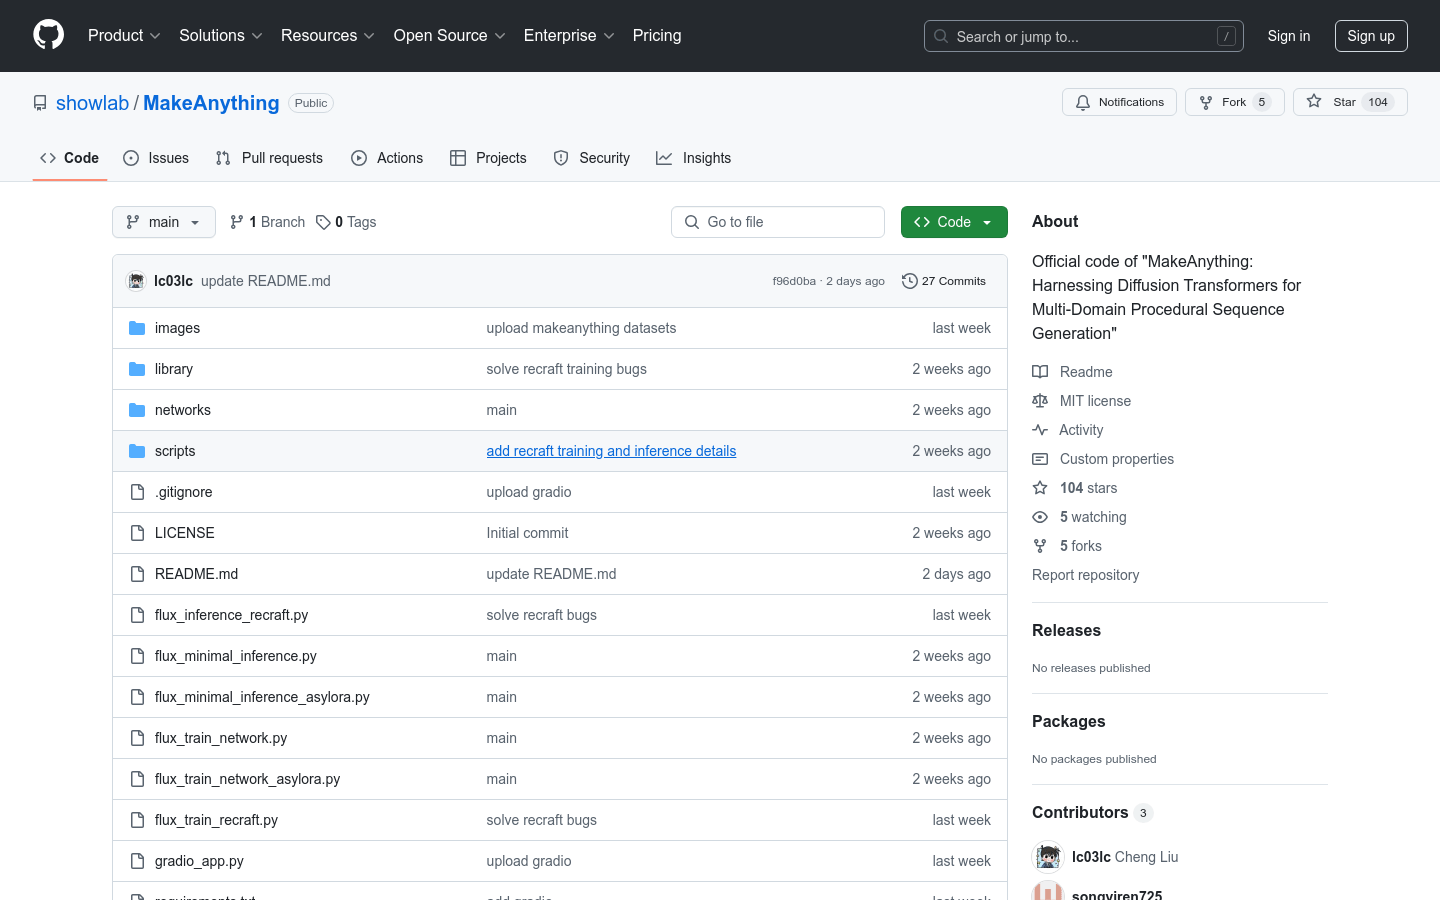Click the MIT license scale icon
1440x900 pixels.
(x=1040, y=401)
